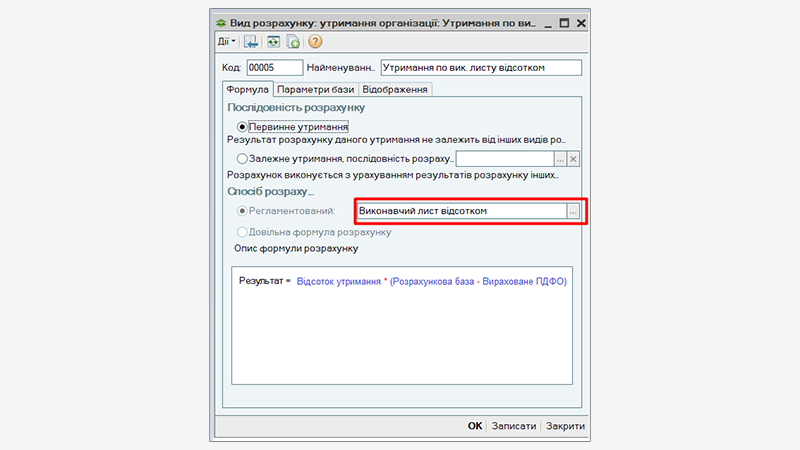Maximize the Вид розрахунку window
This screenshot has width=800, height=450.
click(x=563, y=22)
